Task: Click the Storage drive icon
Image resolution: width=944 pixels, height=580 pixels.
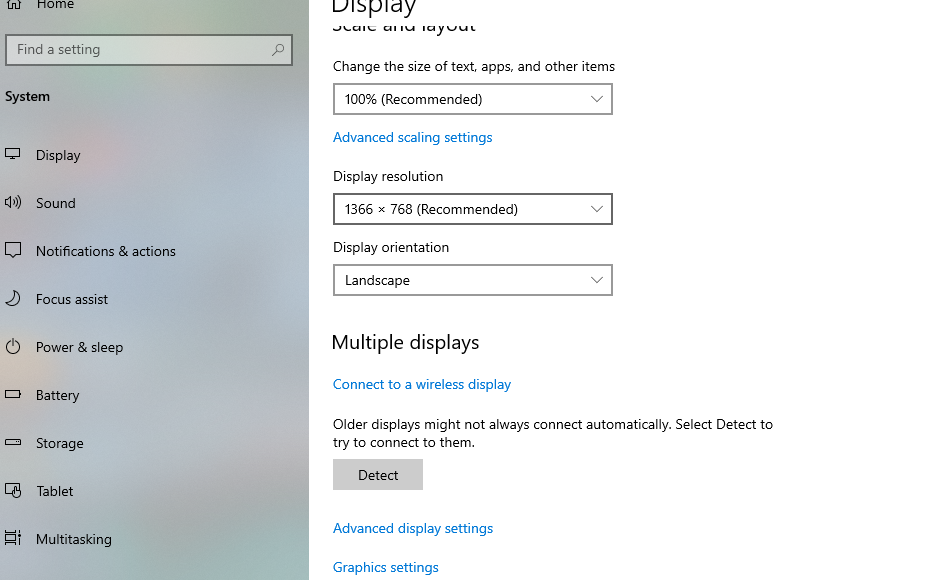Action: (13, 443)
